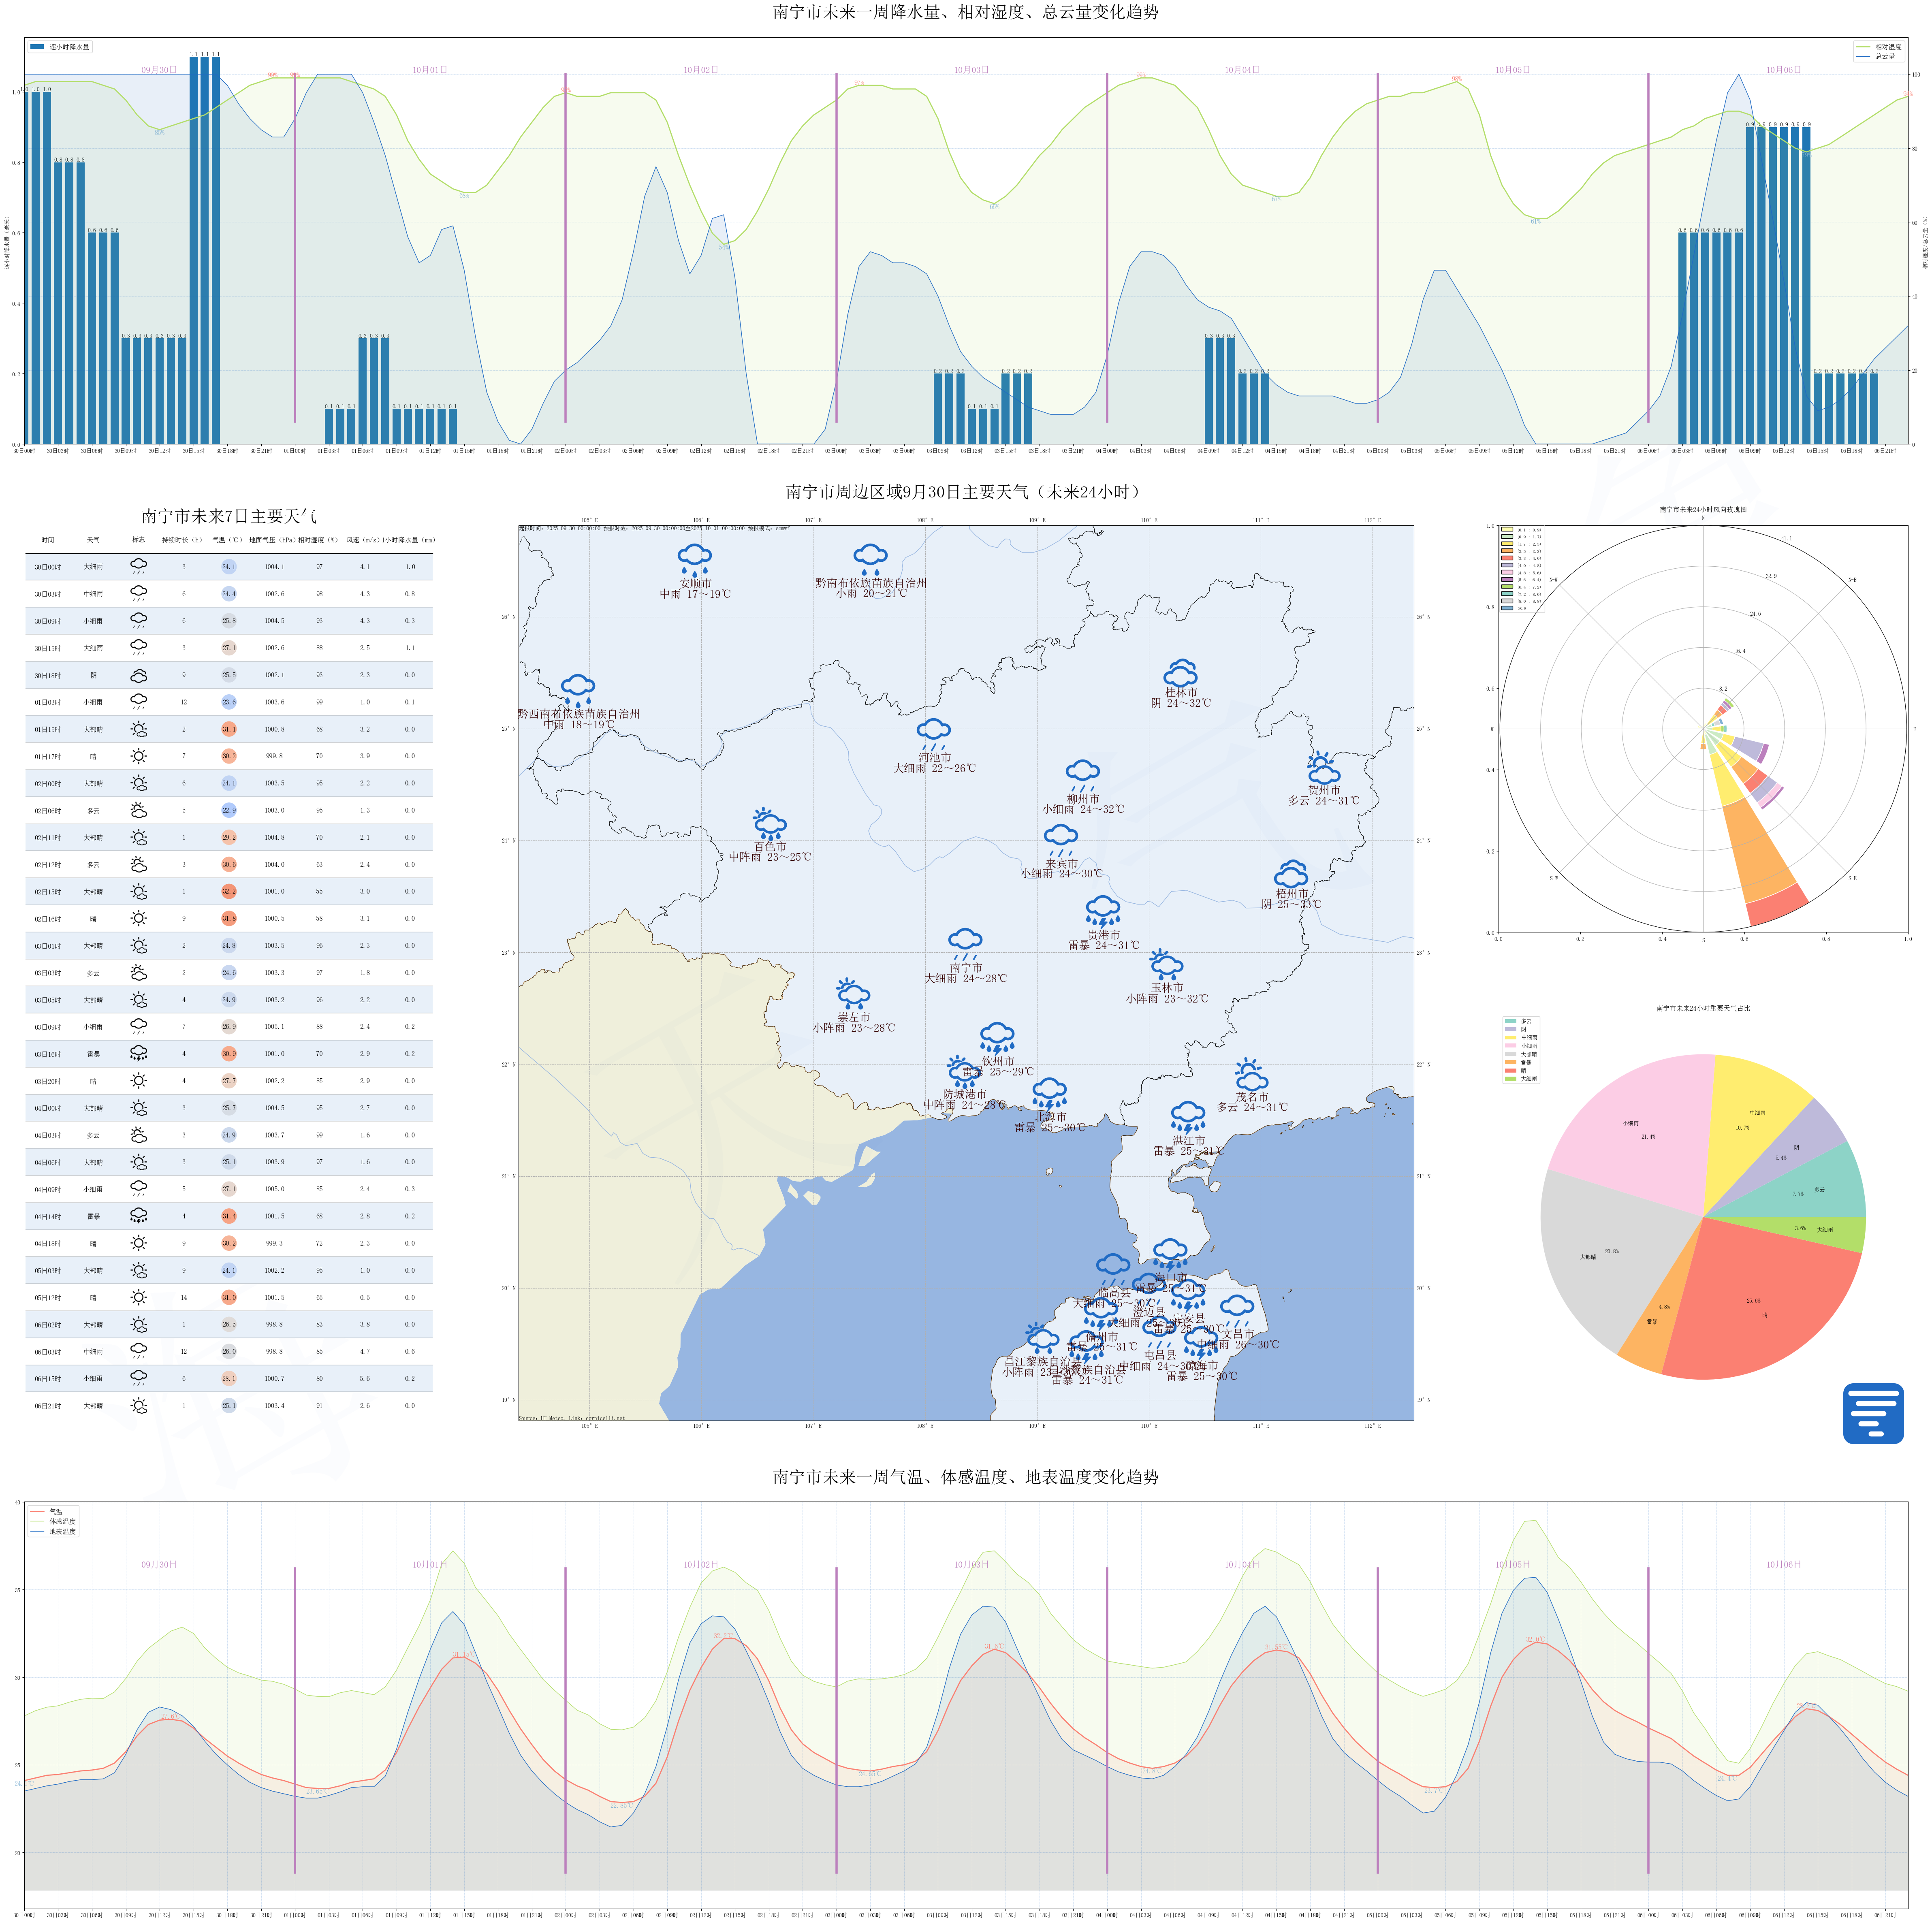Click the 持续时长 (h) table column header
1932x1922 pixels.
point(182,540)
